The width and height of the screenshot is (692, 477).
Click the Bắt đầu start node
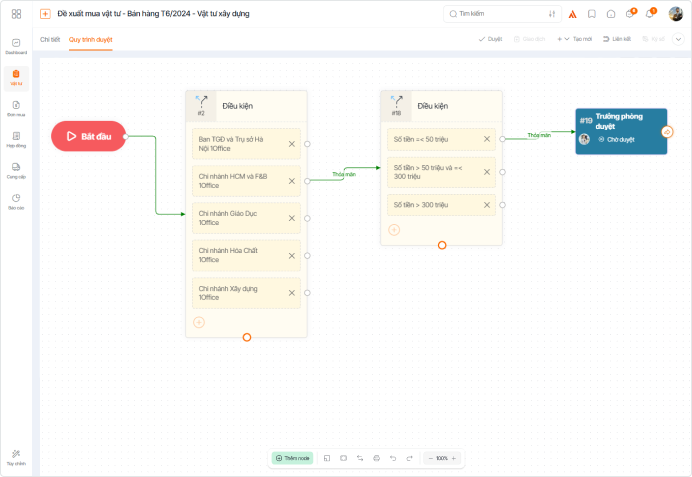(x=89, y=136)
